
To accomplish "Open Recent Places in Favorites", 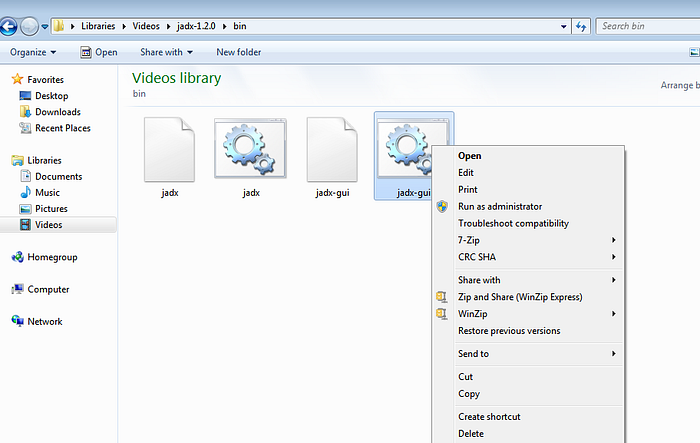I will click(x=63, y=128).
